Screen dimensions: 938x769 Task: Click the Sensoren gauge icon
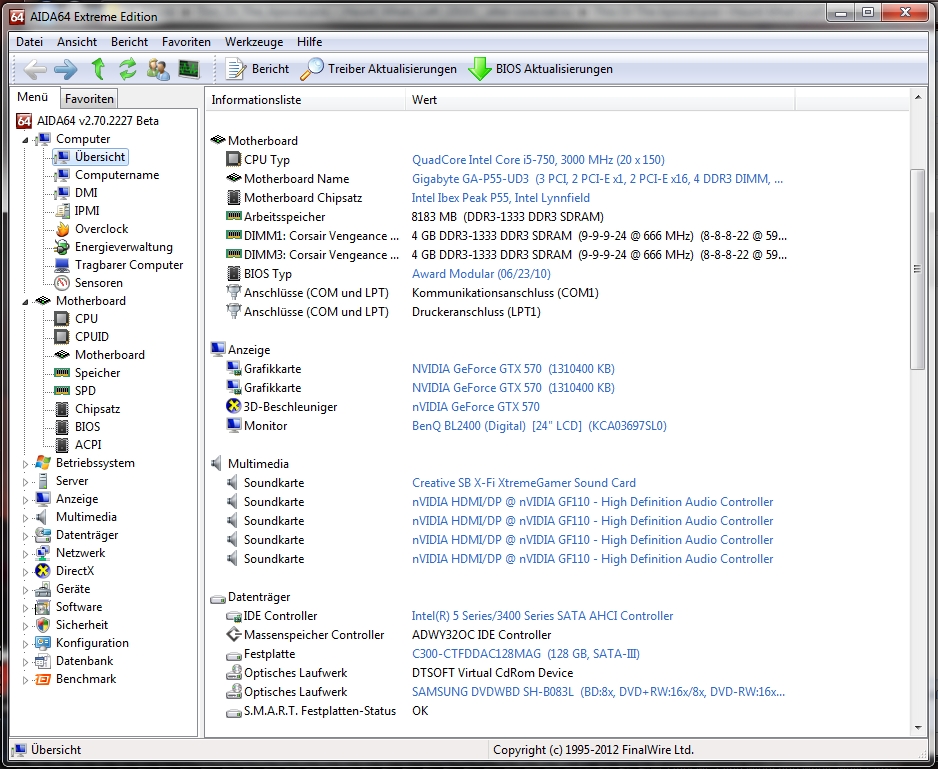pyautogui.click(x=62, y=282)
